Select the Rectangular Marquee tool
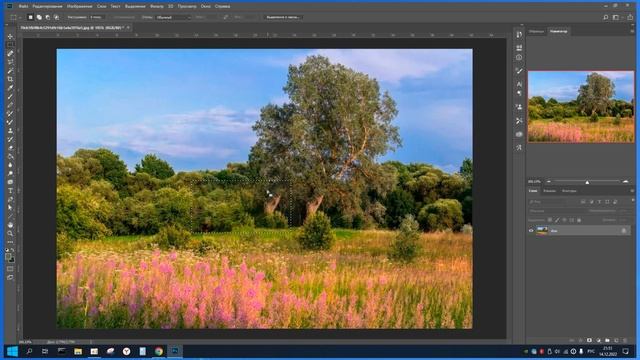The height and width of the screenshot is (360, 640). pos(10,45)
